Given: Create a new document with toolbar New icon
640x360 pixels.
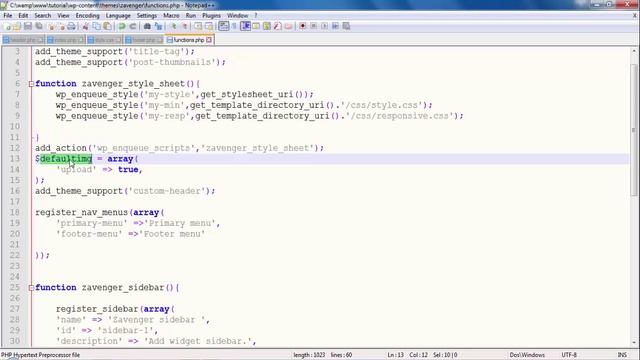Looking at the screenshot, I should [x=7, y=26].
